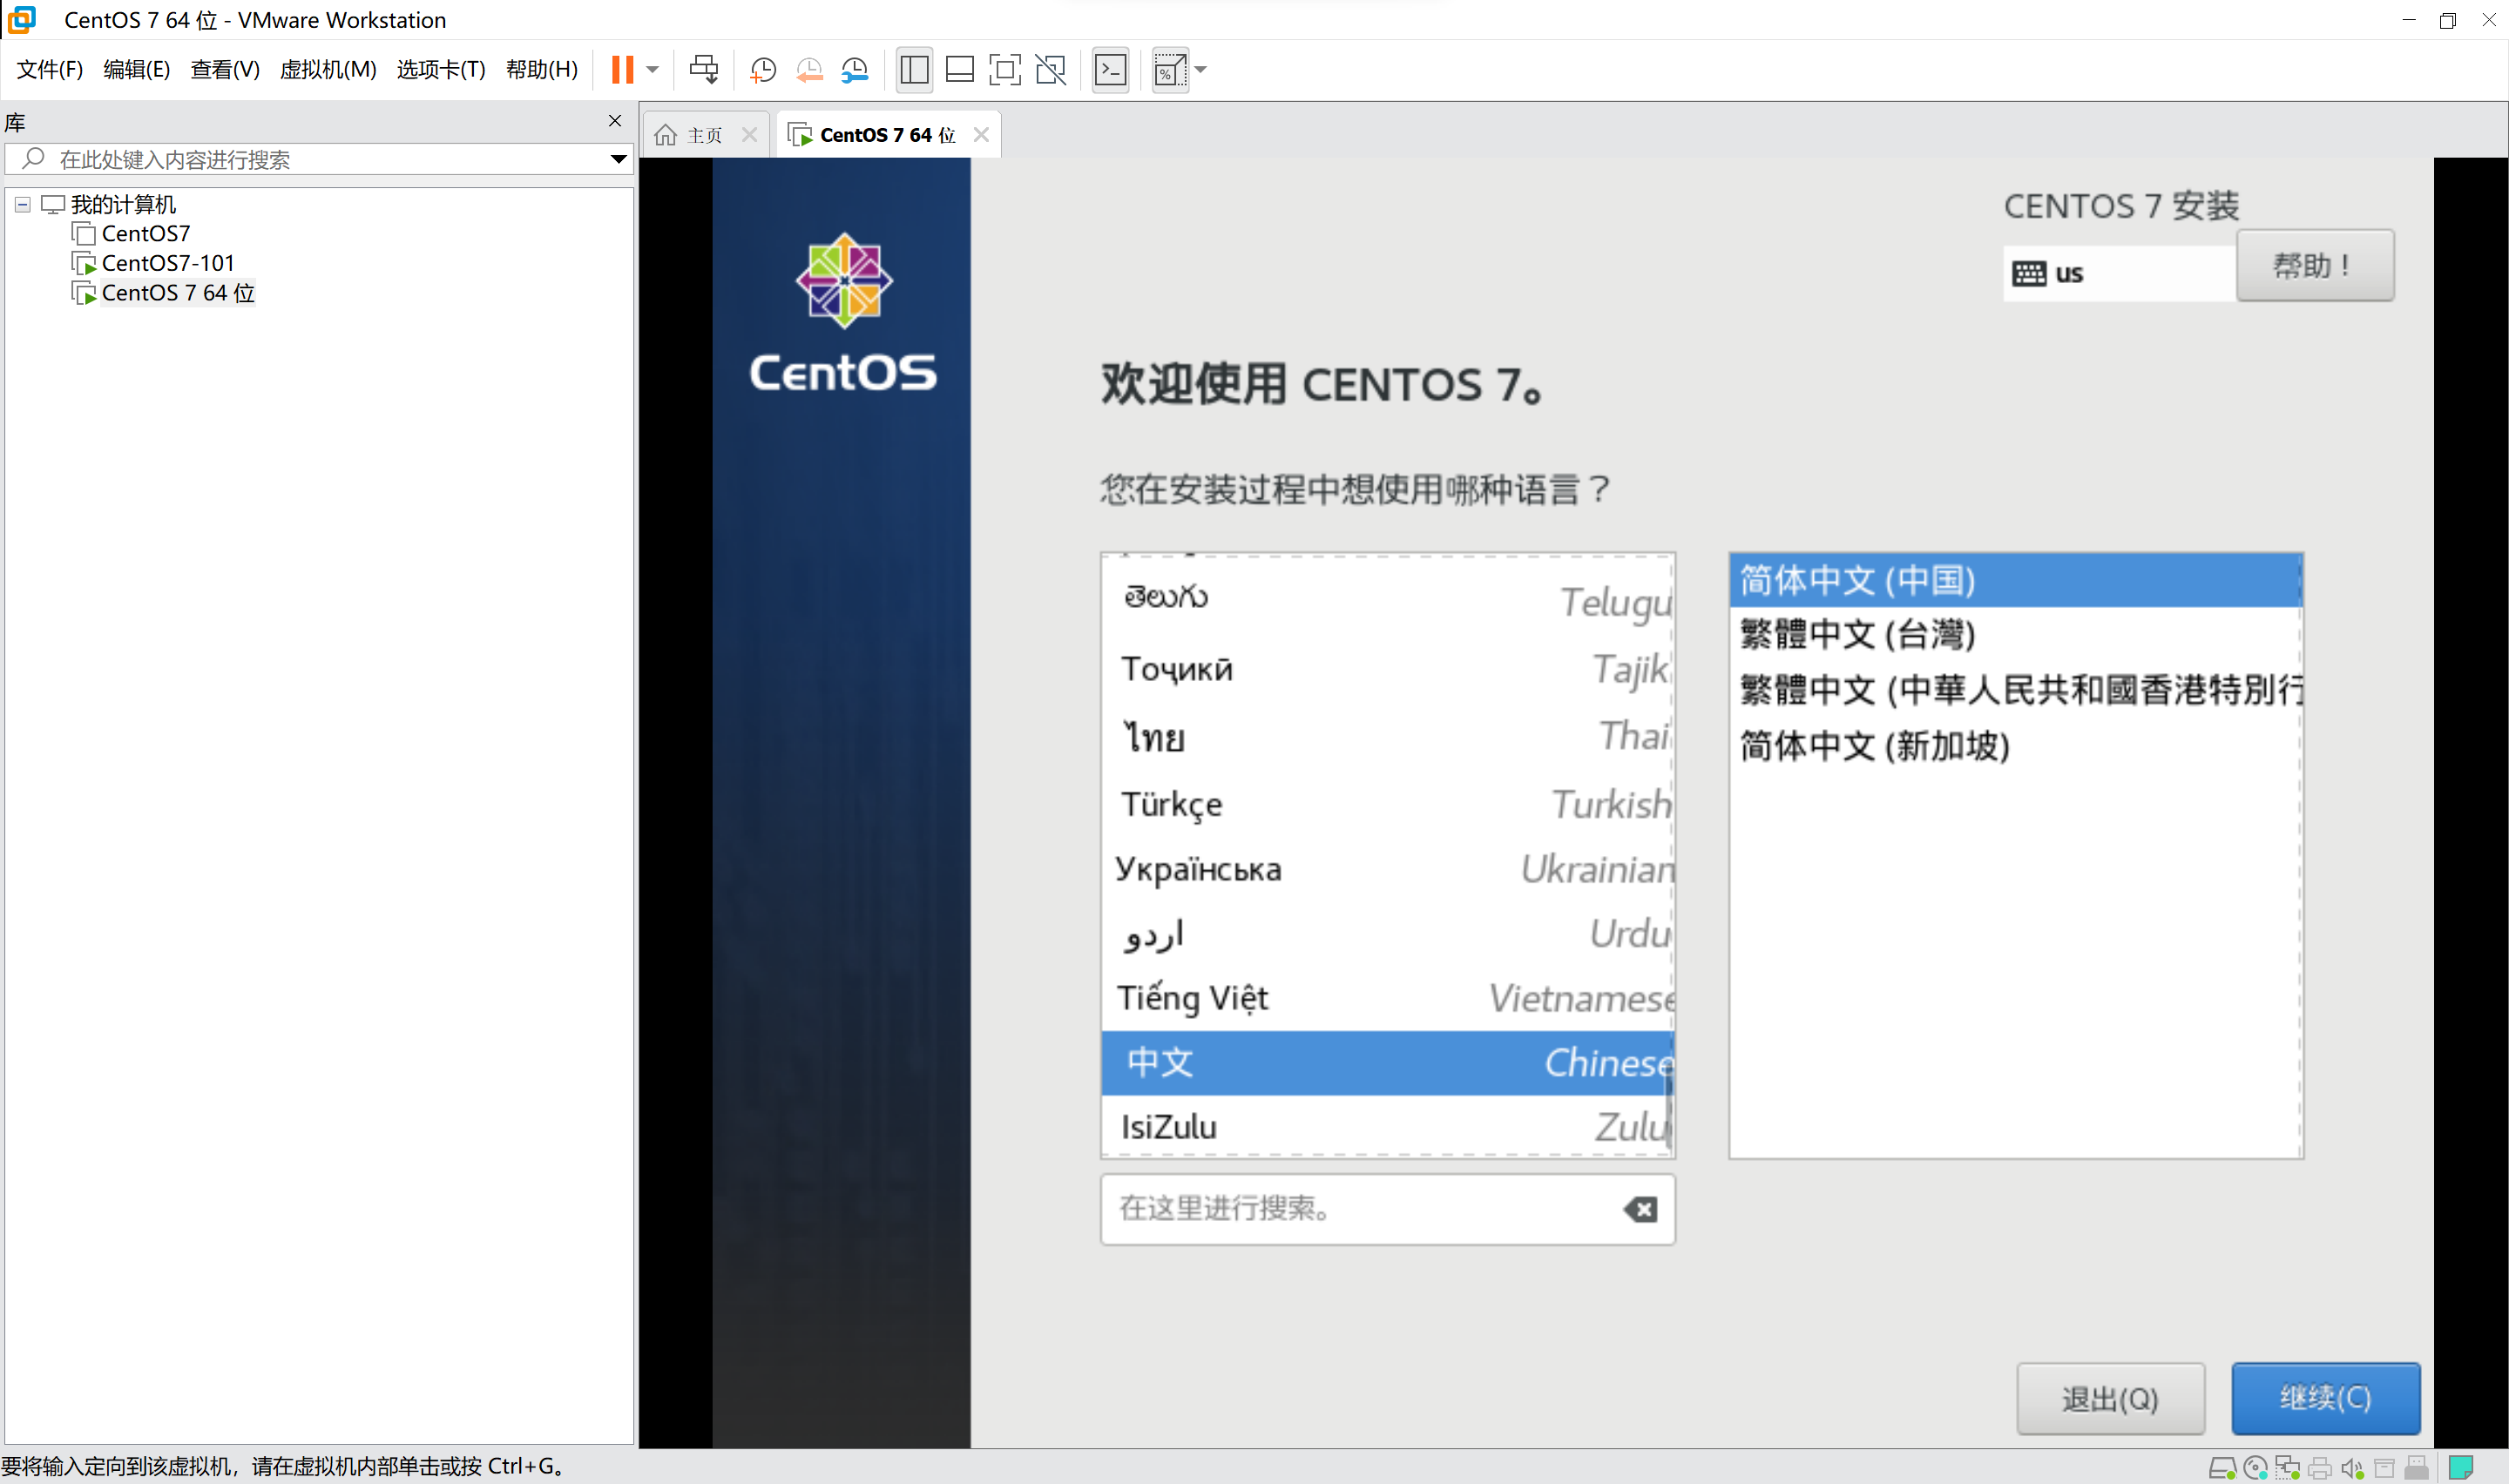Screen dimensions: 2509x1484
Task: Revert the VM to its previous snapshot
Action: tap(809, 69)
